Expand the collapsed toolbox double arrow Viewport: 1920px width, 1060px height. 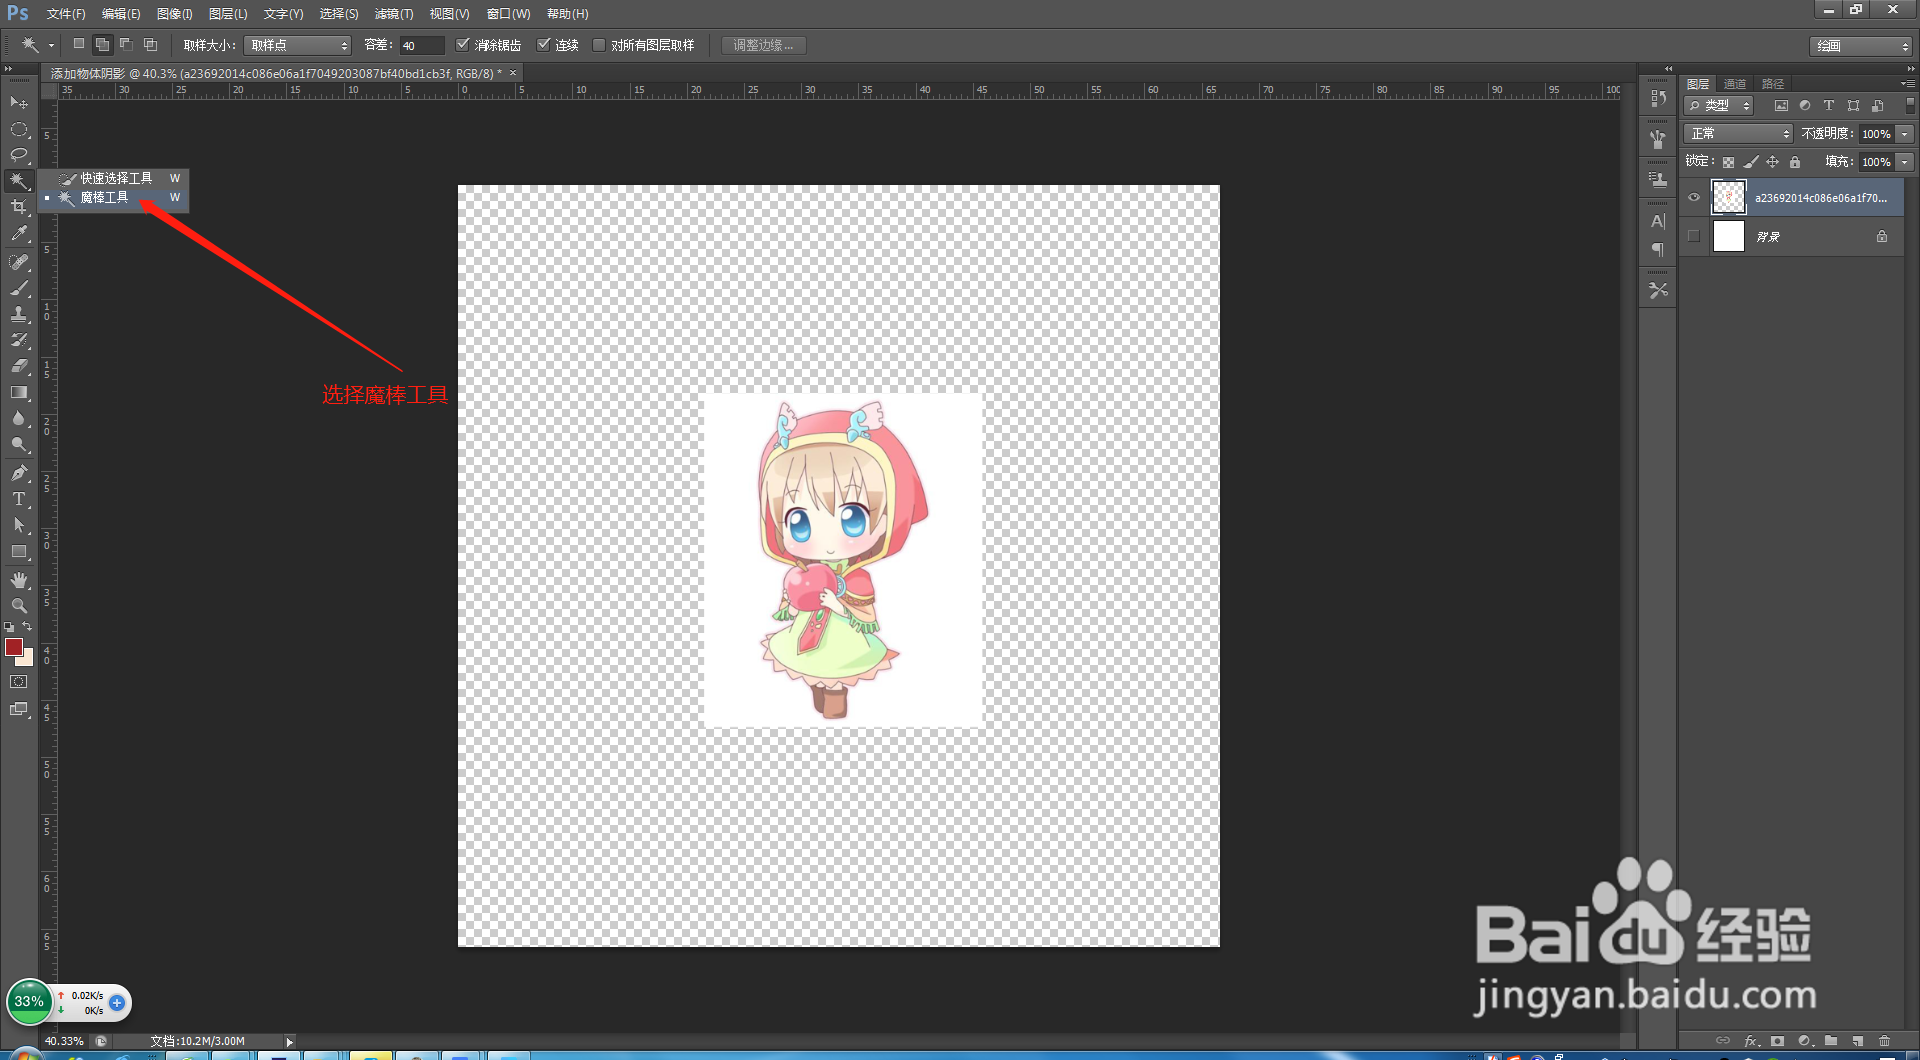point(8,69)
